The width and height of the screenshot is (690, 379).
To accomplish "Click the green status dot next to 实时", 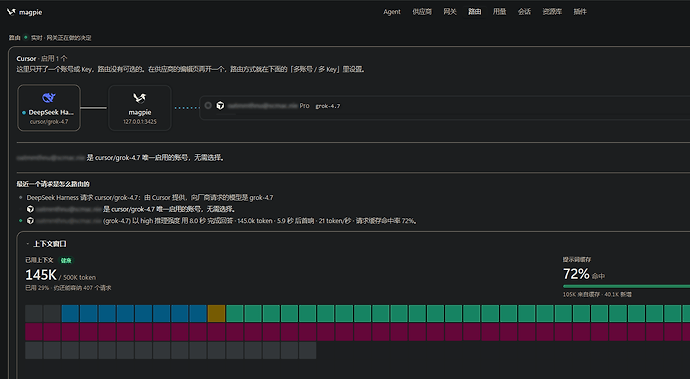I will click(x=26, y=37).
